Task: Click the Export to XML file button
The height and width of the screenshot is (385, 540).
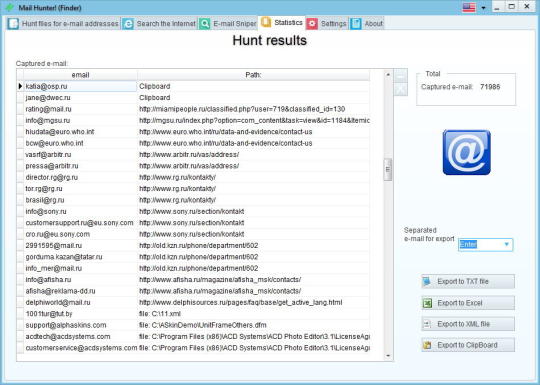Action: coord(468,324)
